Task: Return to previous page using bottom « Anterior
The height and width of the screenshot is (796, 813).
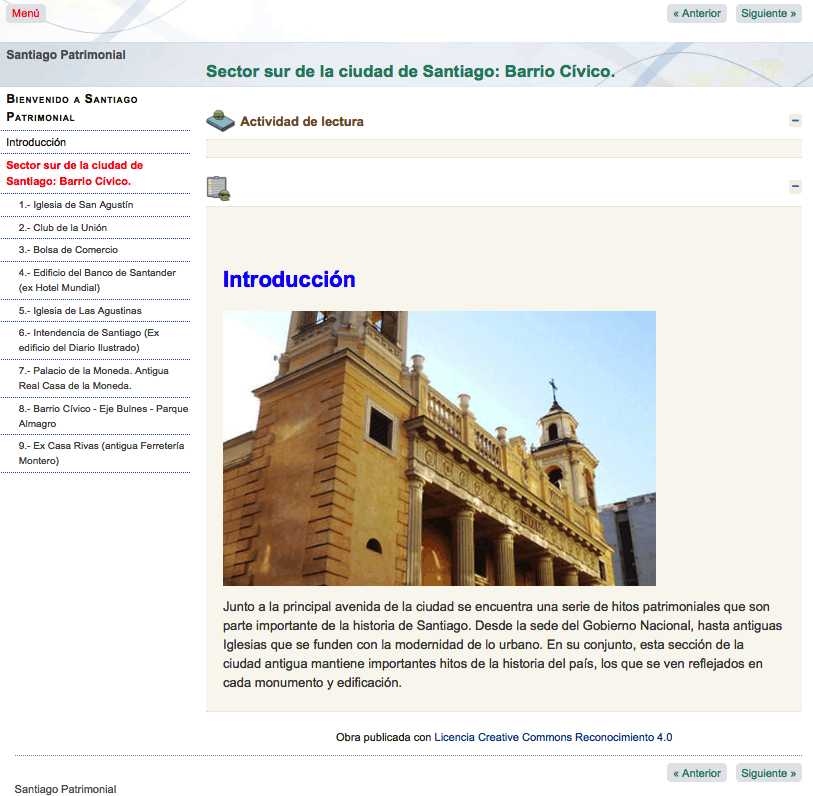Action: [696, 772]
